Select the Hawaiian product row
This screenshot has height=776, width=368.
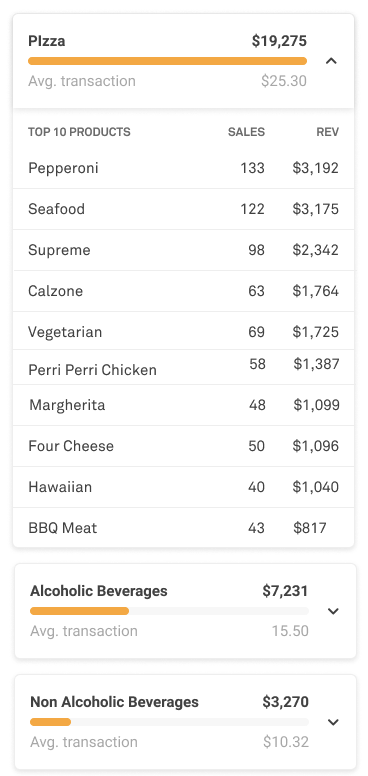pos(184,487)
